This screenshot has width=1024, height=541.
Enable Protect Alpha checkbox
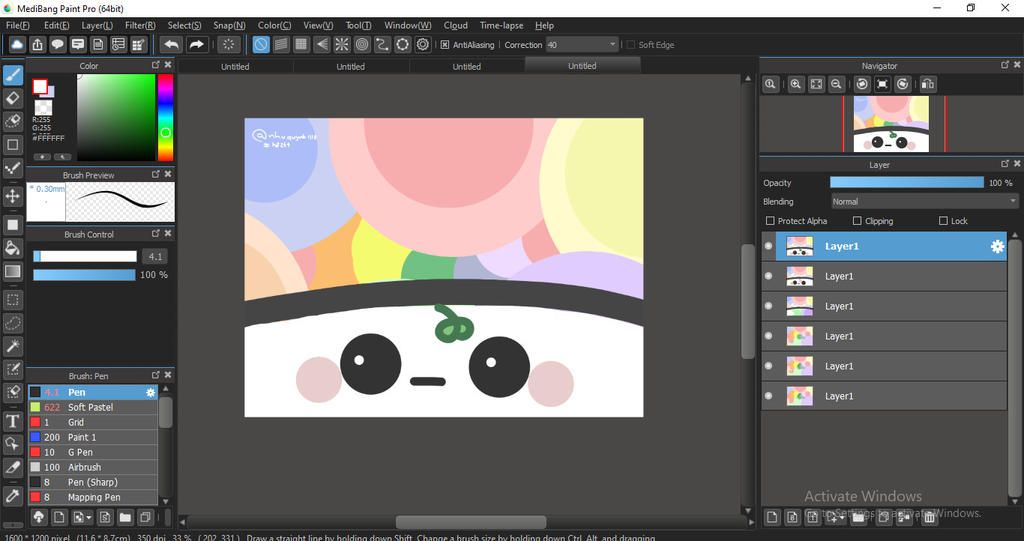click(x=770, y=221)
